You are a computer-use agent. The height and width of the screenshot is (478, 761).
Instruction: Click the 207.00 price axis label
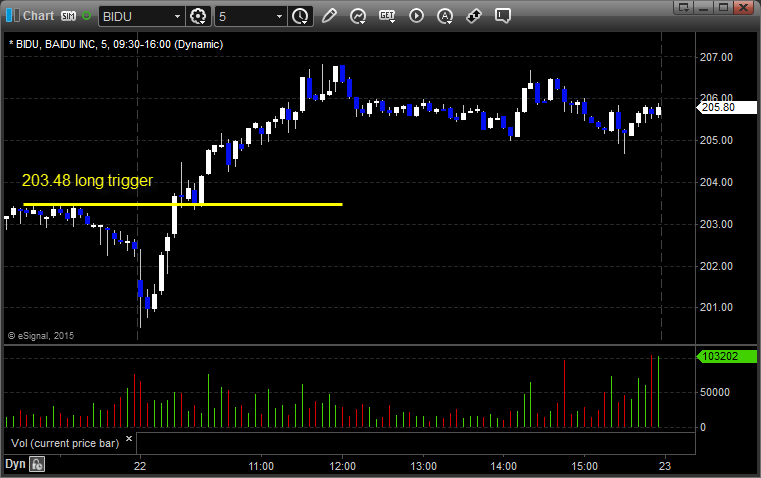click(x=716, y=57)
